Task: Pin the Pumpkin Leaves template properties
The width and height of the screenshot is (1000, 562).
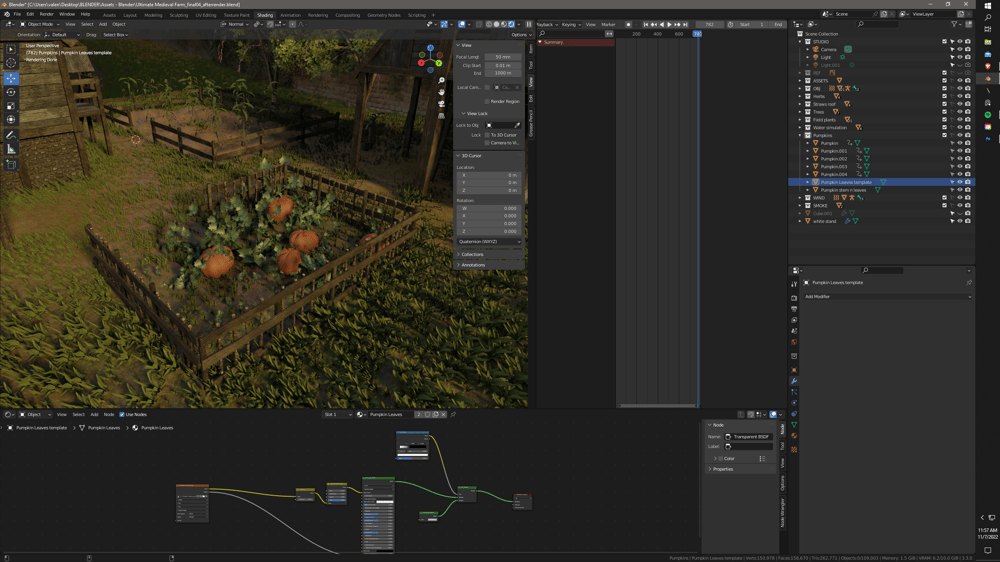Action: (969, 283)
